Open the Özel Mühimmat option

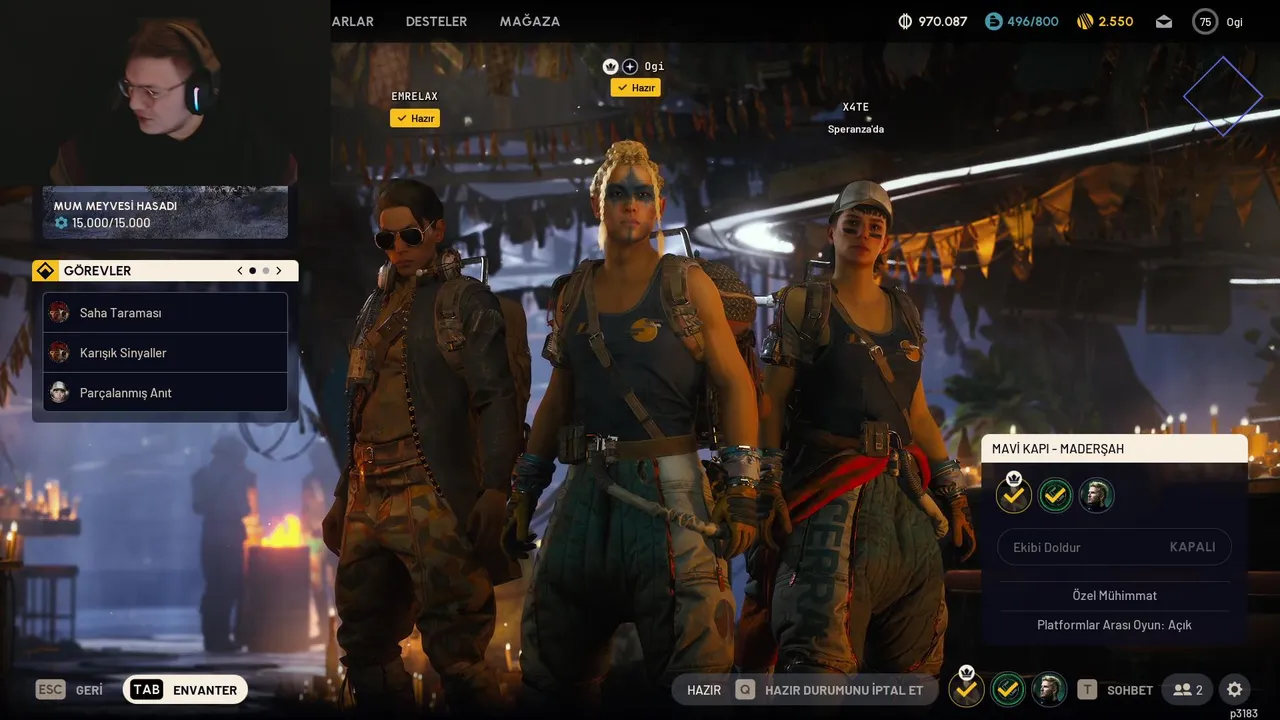pyautogui.click(x=1114, y=596)
